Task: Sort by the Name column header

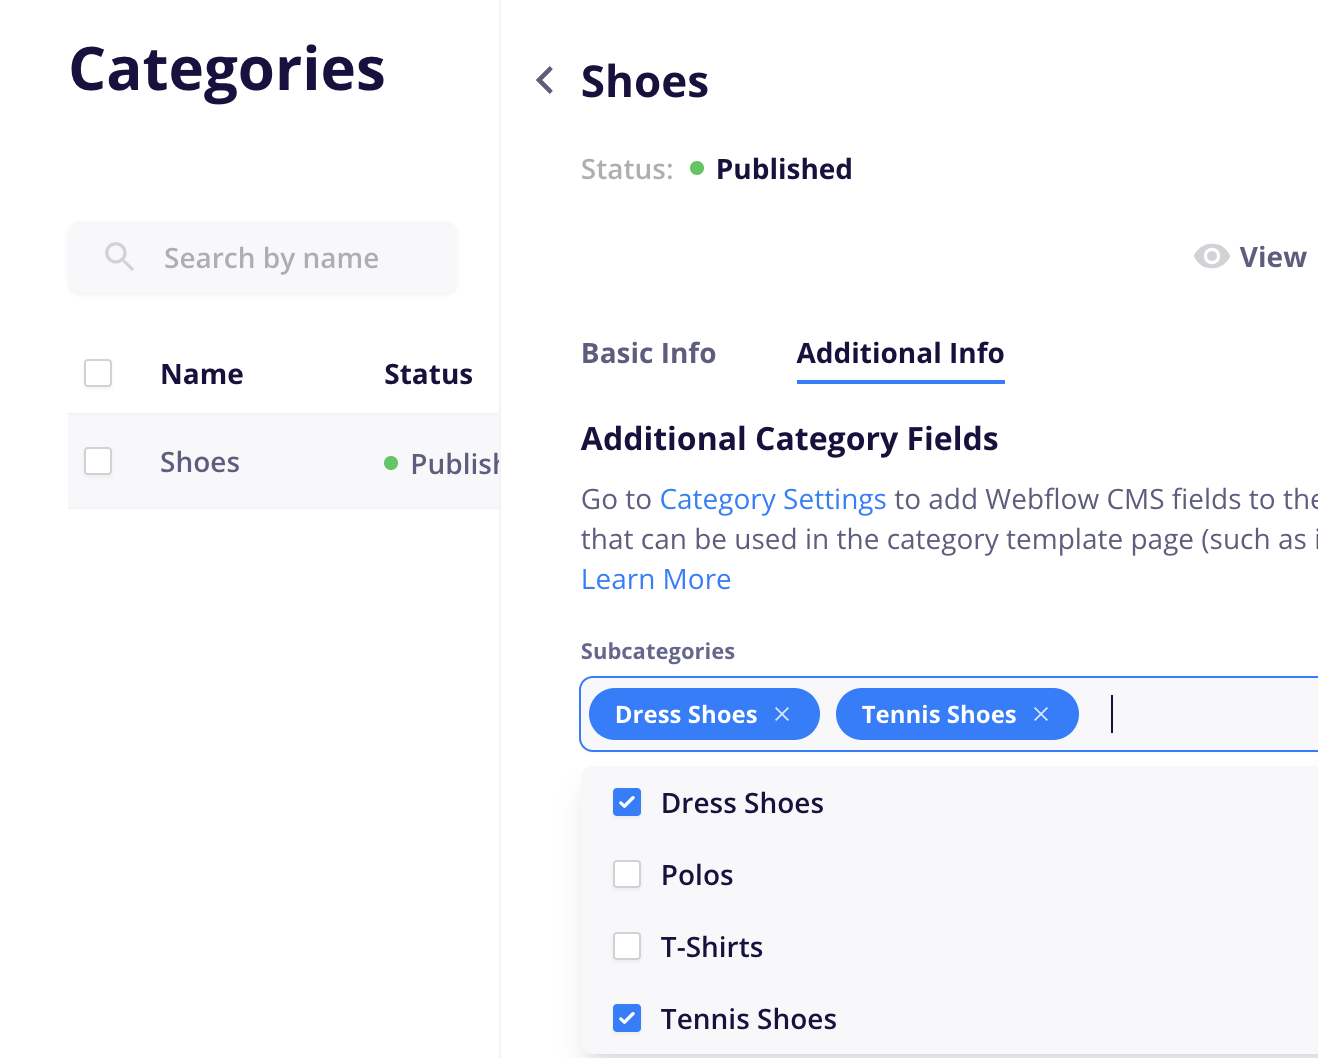Action: [x=202, y=374]
